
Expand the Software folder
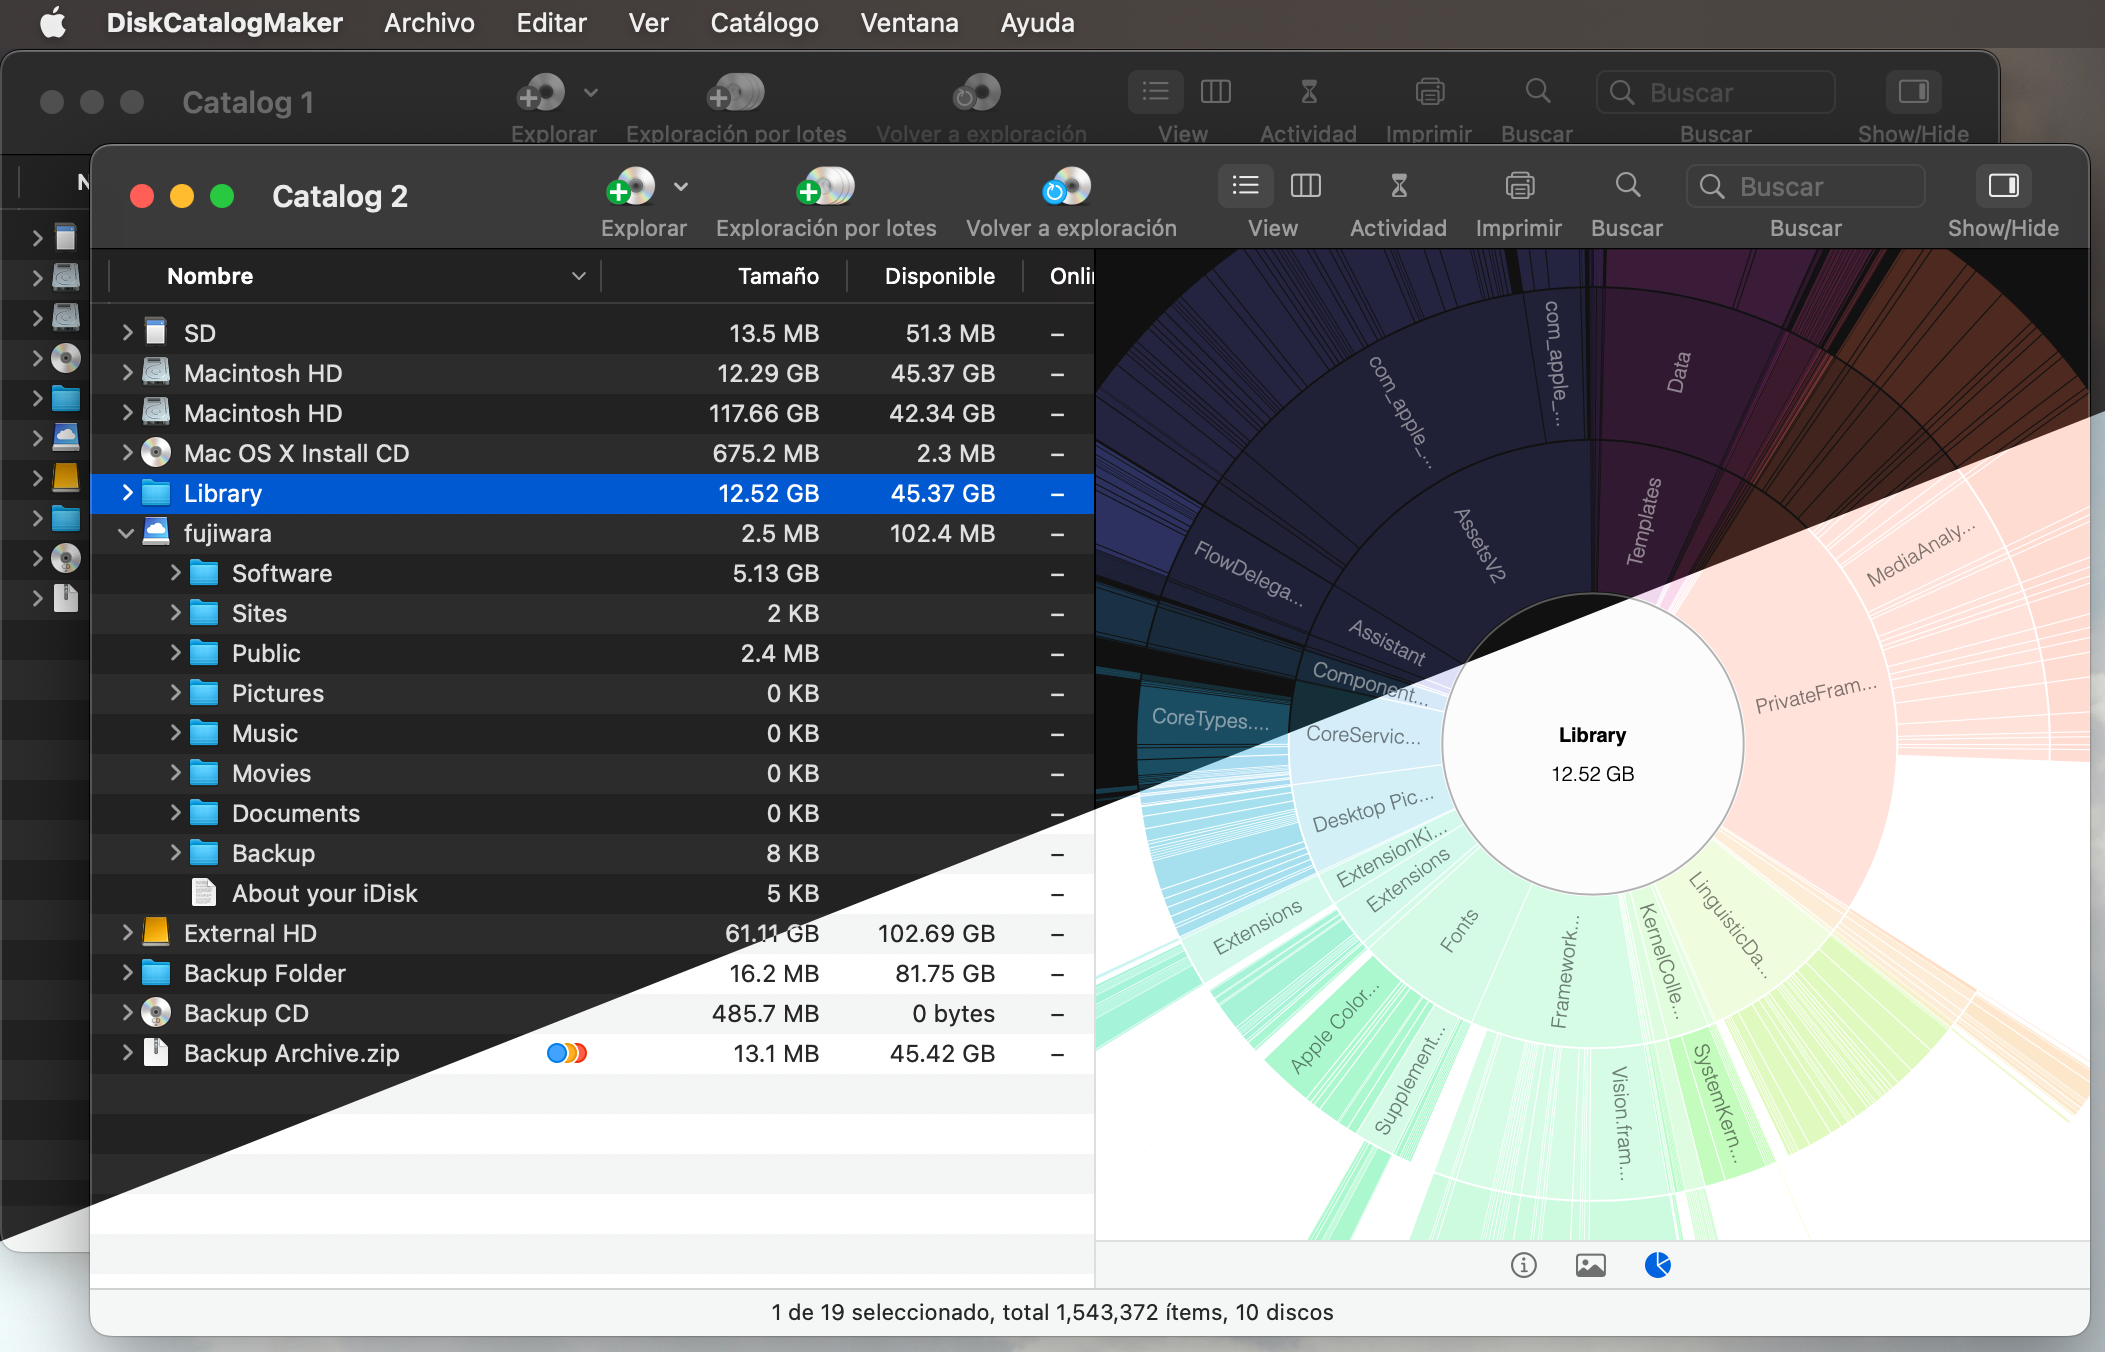point(175,573)
